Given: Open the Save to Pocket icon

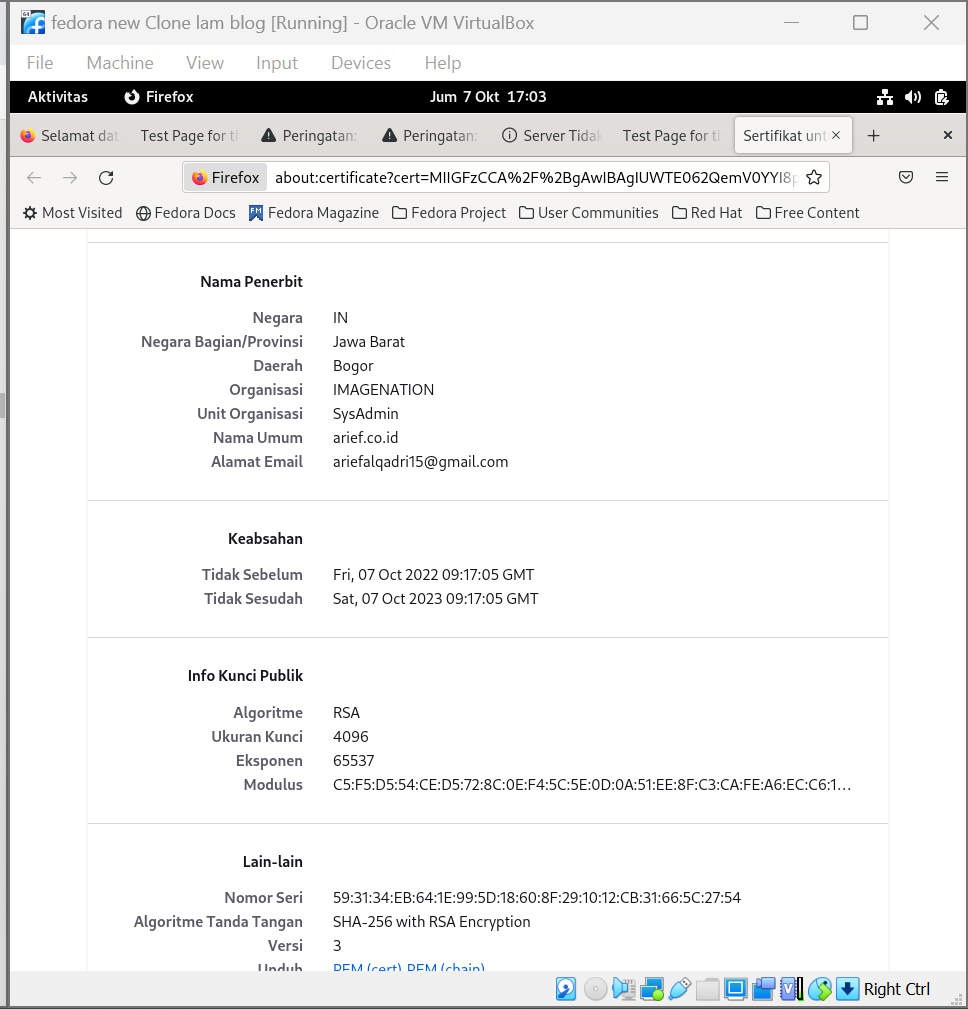Looking at the screenshot, I should click(x=906, y=177).
